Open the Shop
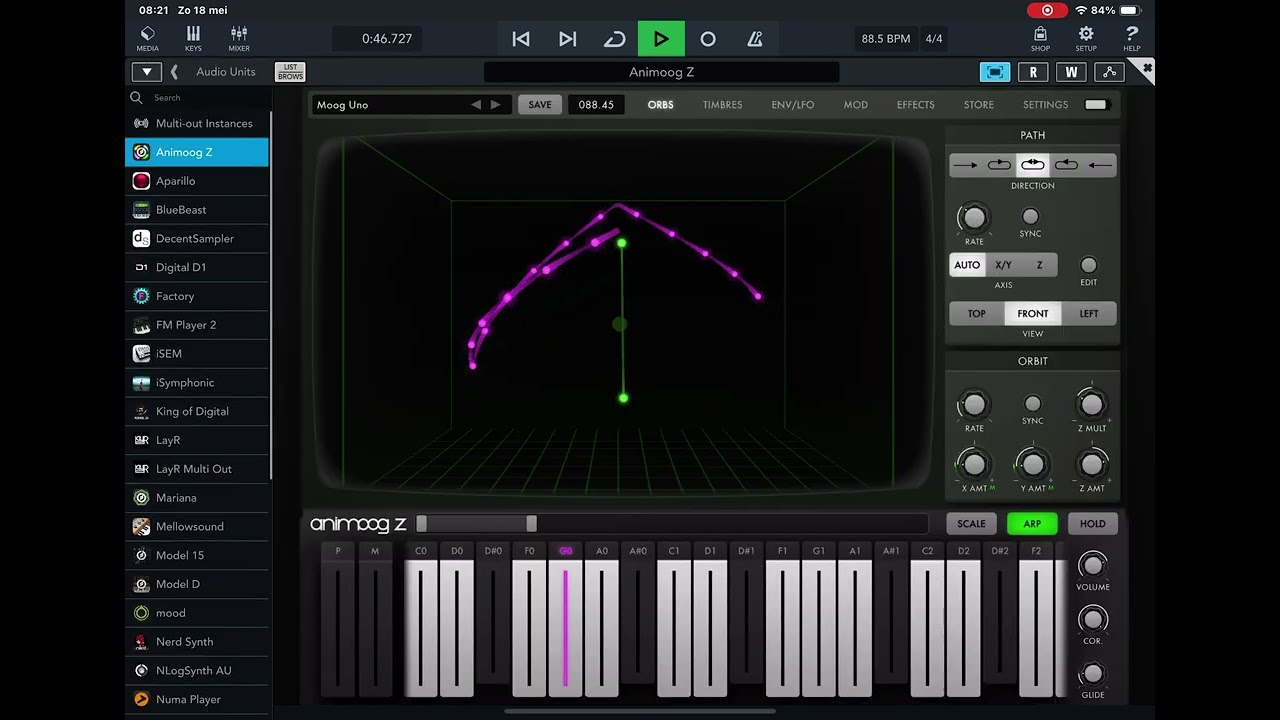Screen dimensions: 1280x720 pyautogui.click(x=1040, y=38)
